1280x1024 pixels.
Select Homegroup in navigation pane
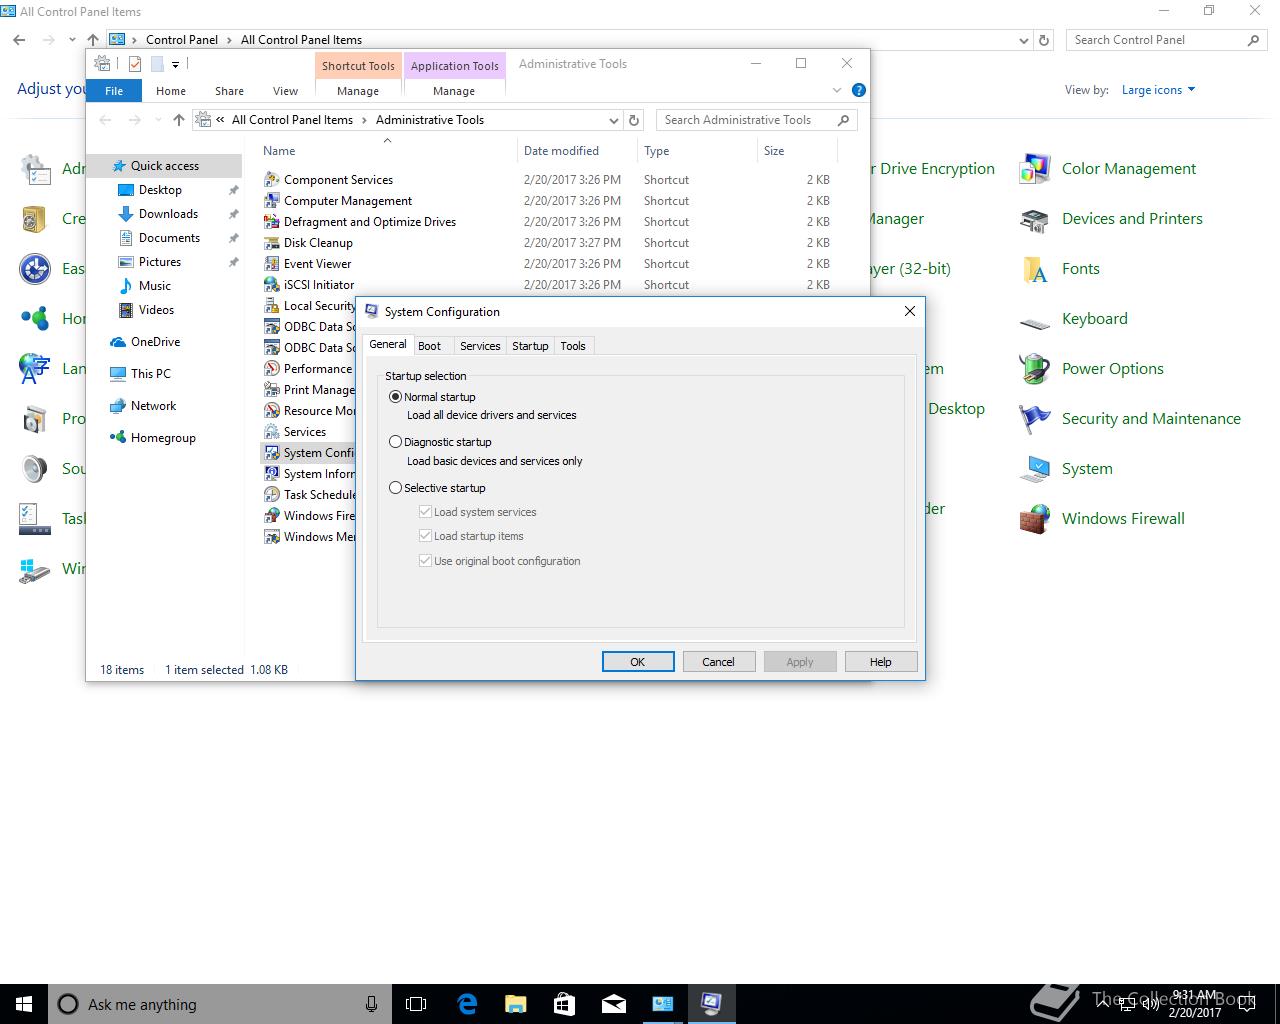click(163, 438)
